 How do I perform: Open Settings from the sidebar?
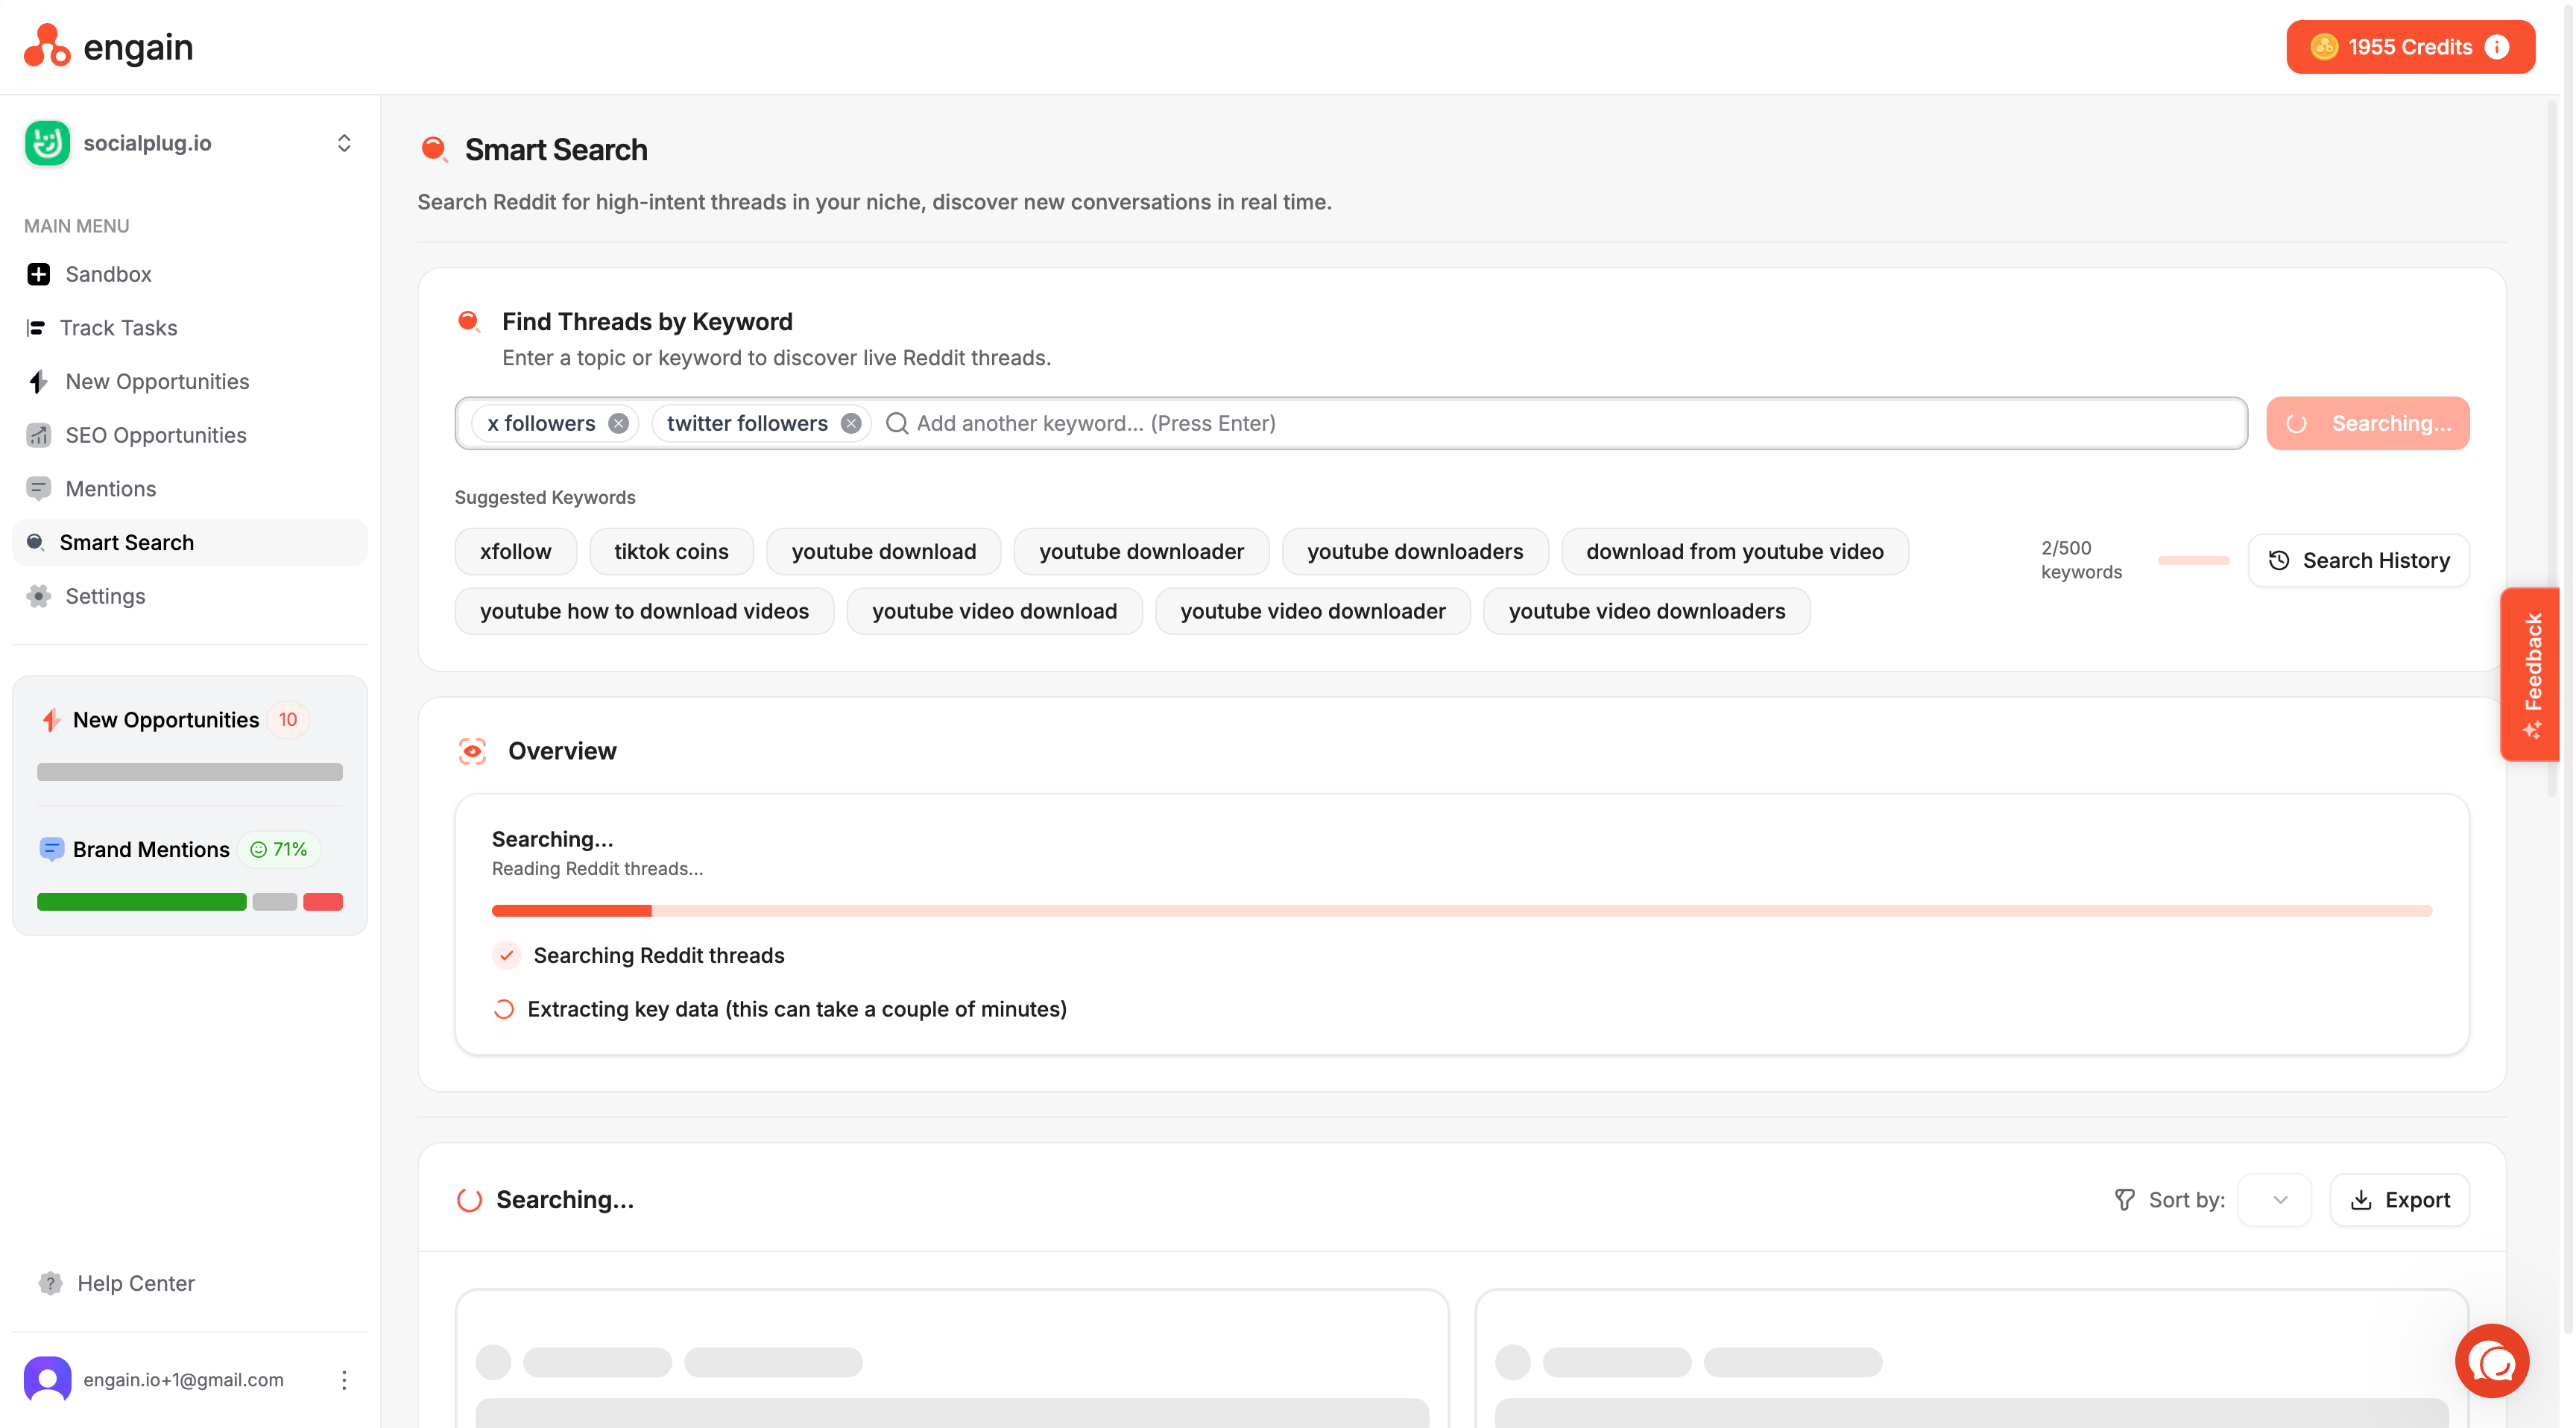click(190, 596)
